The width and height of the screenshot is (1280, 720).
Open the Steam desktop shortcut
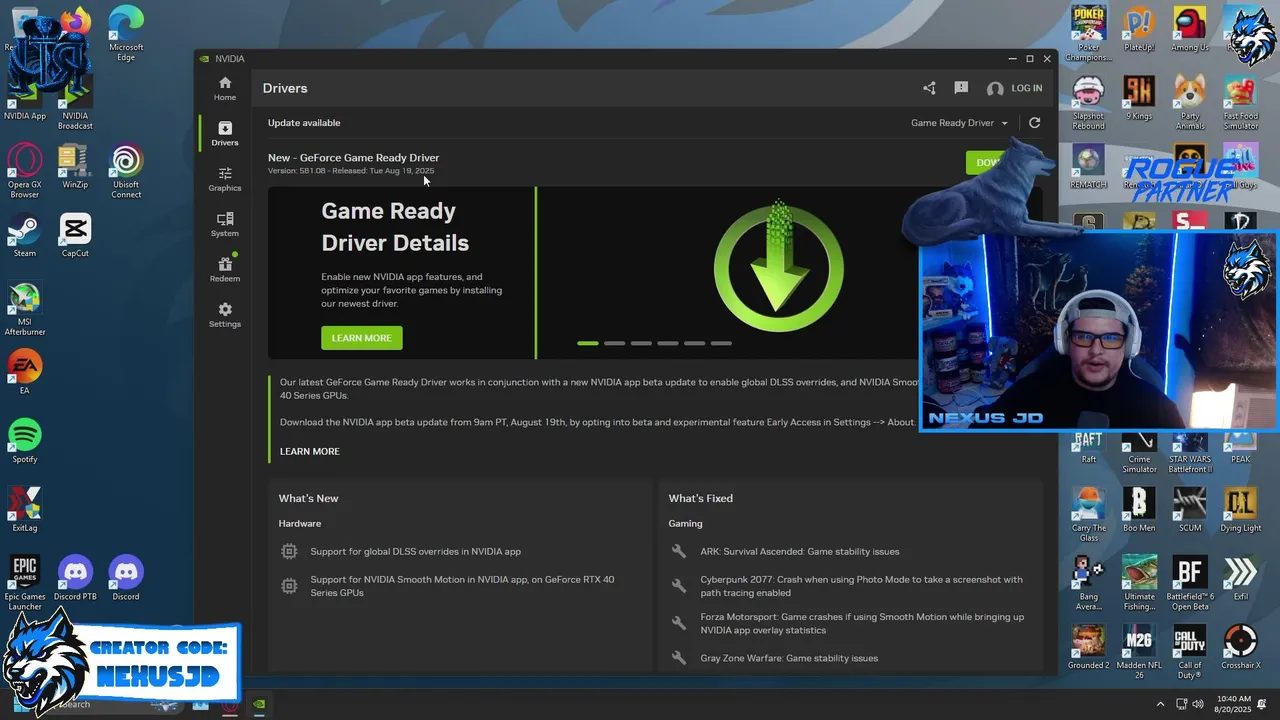click(25, 235)
